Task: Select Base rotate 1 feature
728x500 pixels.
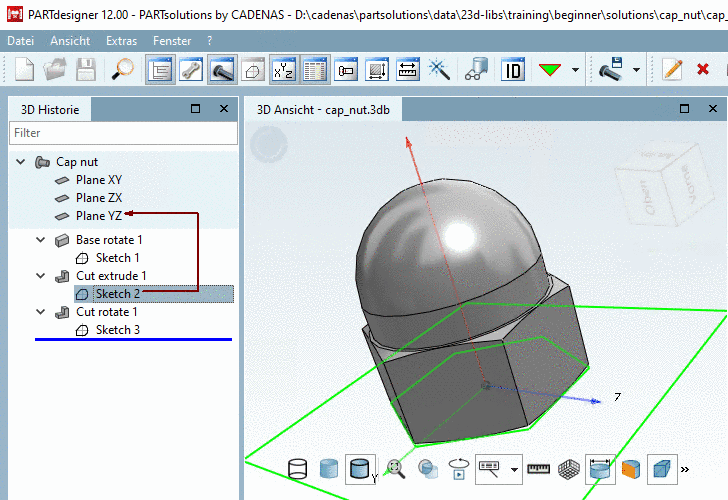Action: click(109, 240)
